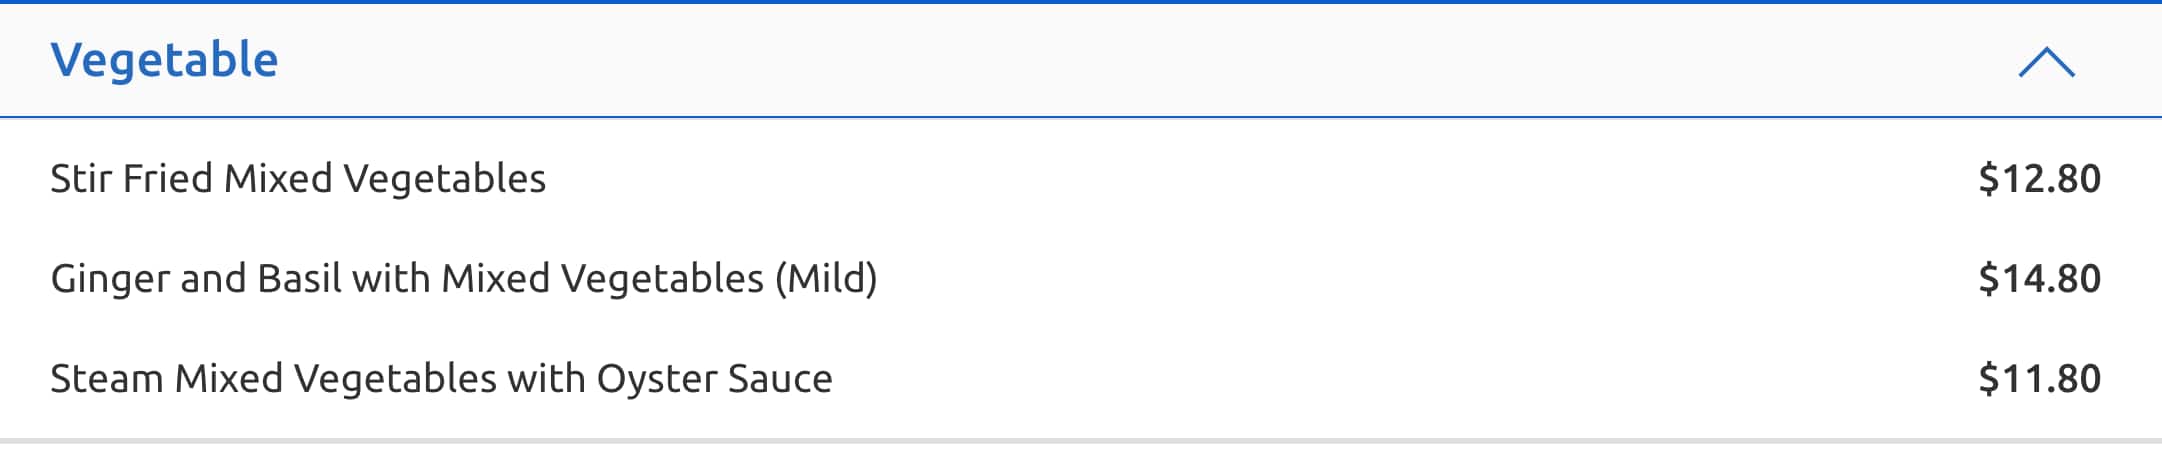Viewport: 2162px width, 450px height.
Task: Click the word Steam in third item
Action: [106, 379]
